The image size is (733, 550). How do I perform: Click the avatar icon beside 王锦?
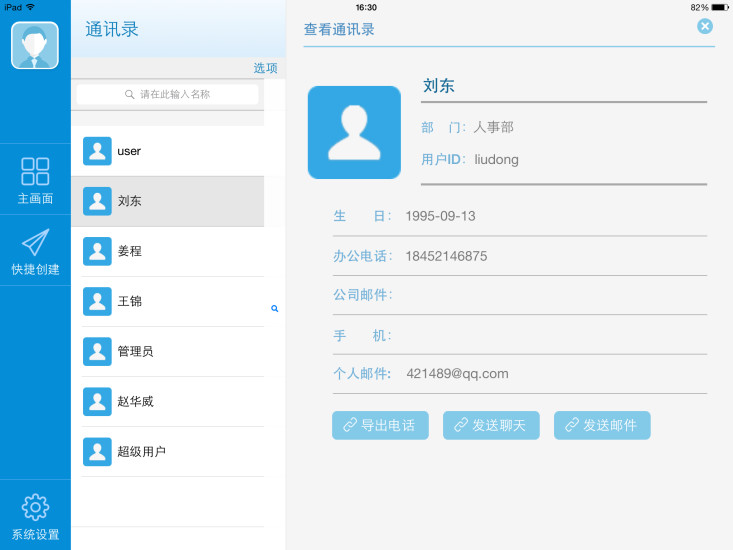tap(97, 301)
